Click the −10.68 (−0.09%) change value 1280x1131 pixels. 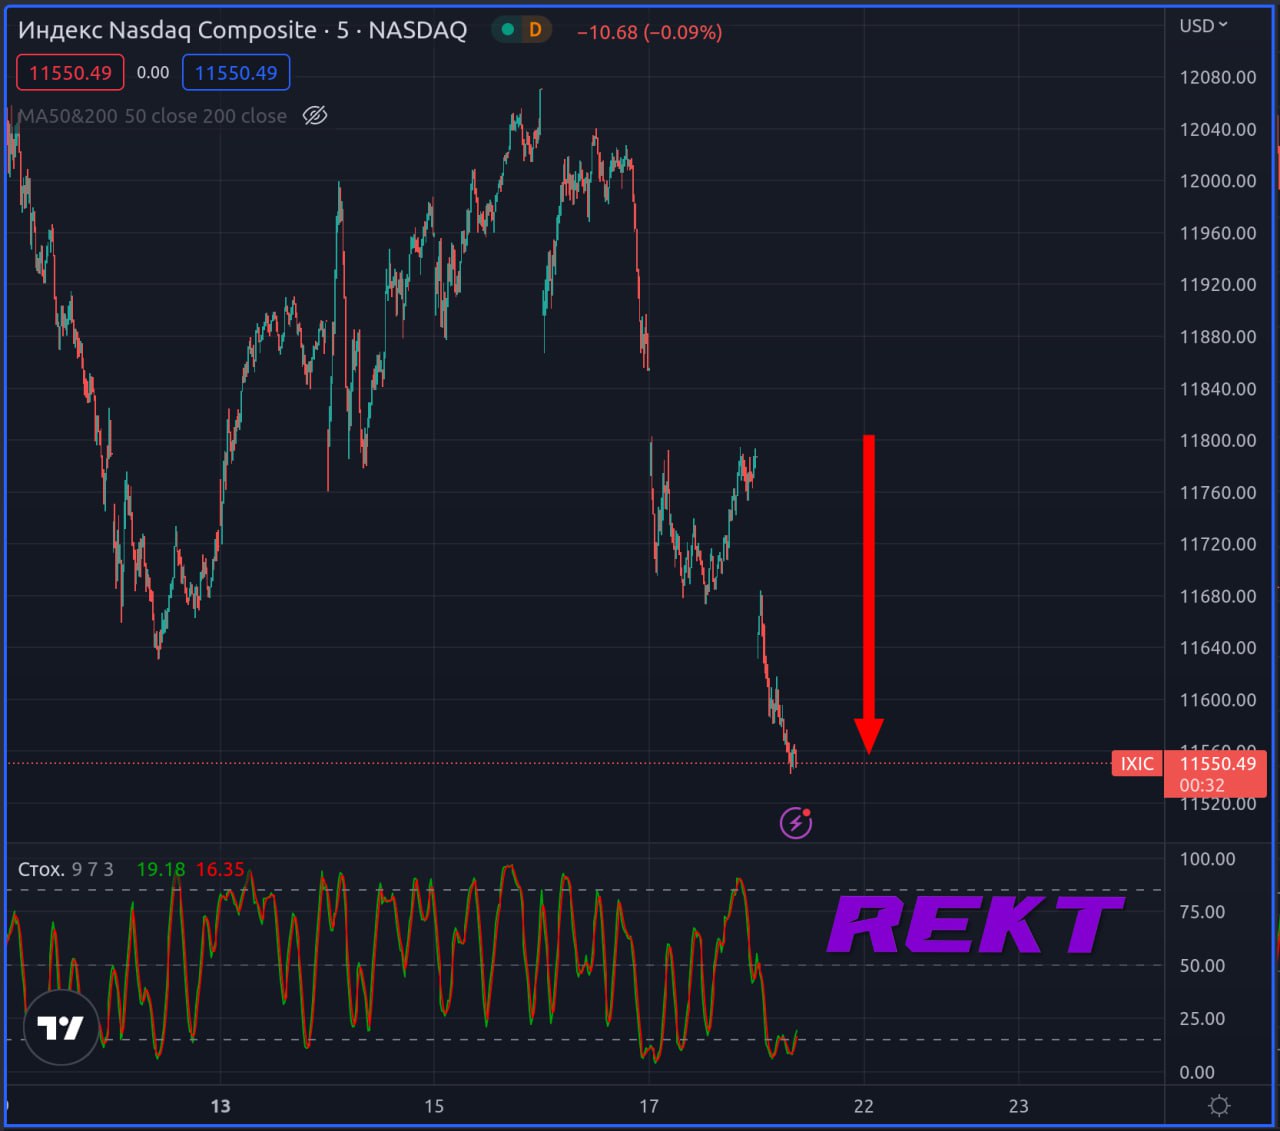coord(650,32)
